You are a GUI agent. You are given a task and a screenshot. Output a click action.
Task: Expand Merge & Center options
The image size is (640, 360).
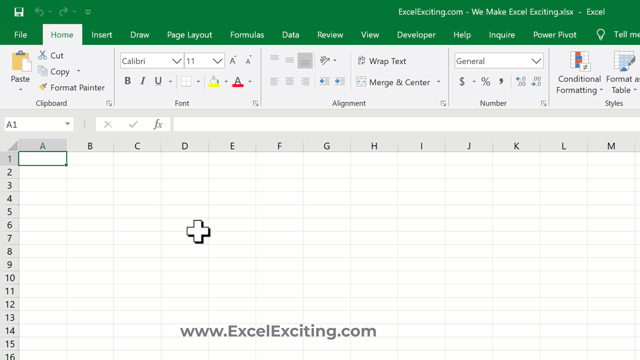[439, 82]
